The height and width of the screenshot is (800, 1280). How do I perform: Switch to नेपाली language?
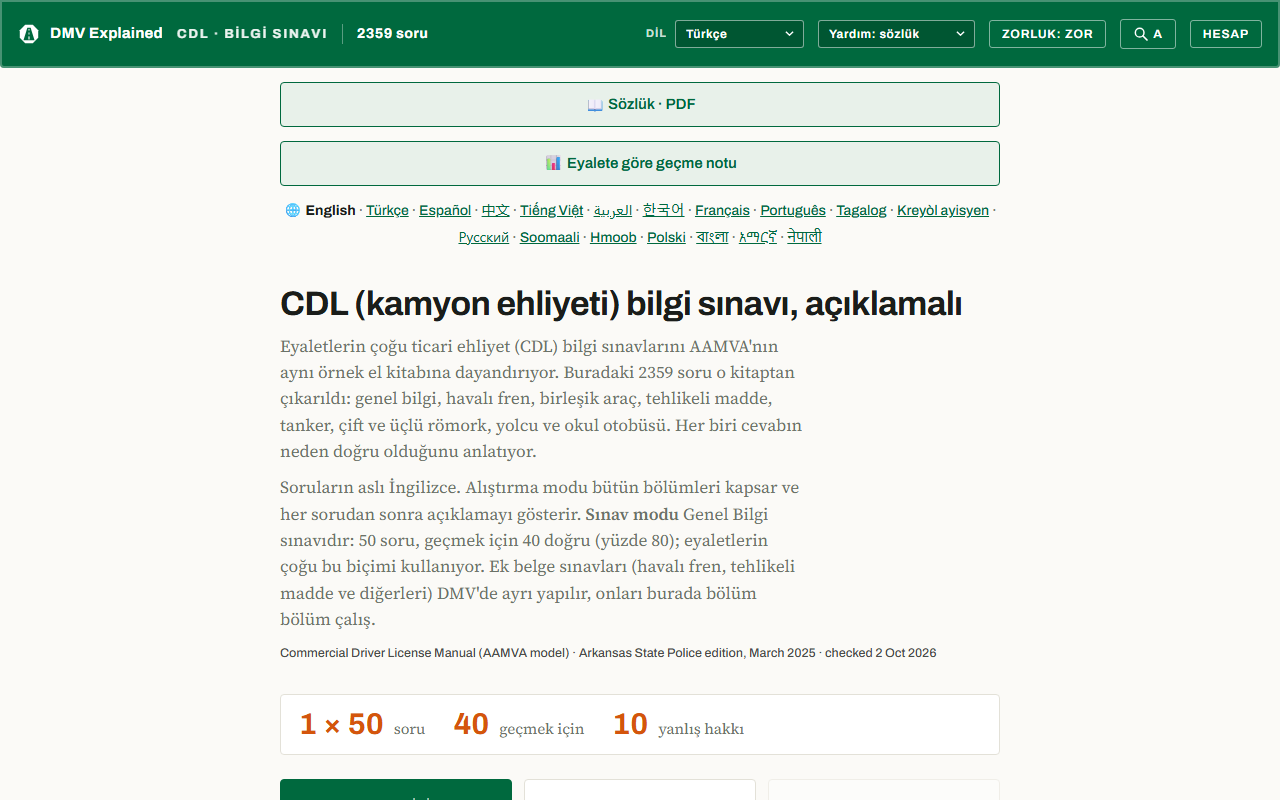coord(804,238)
